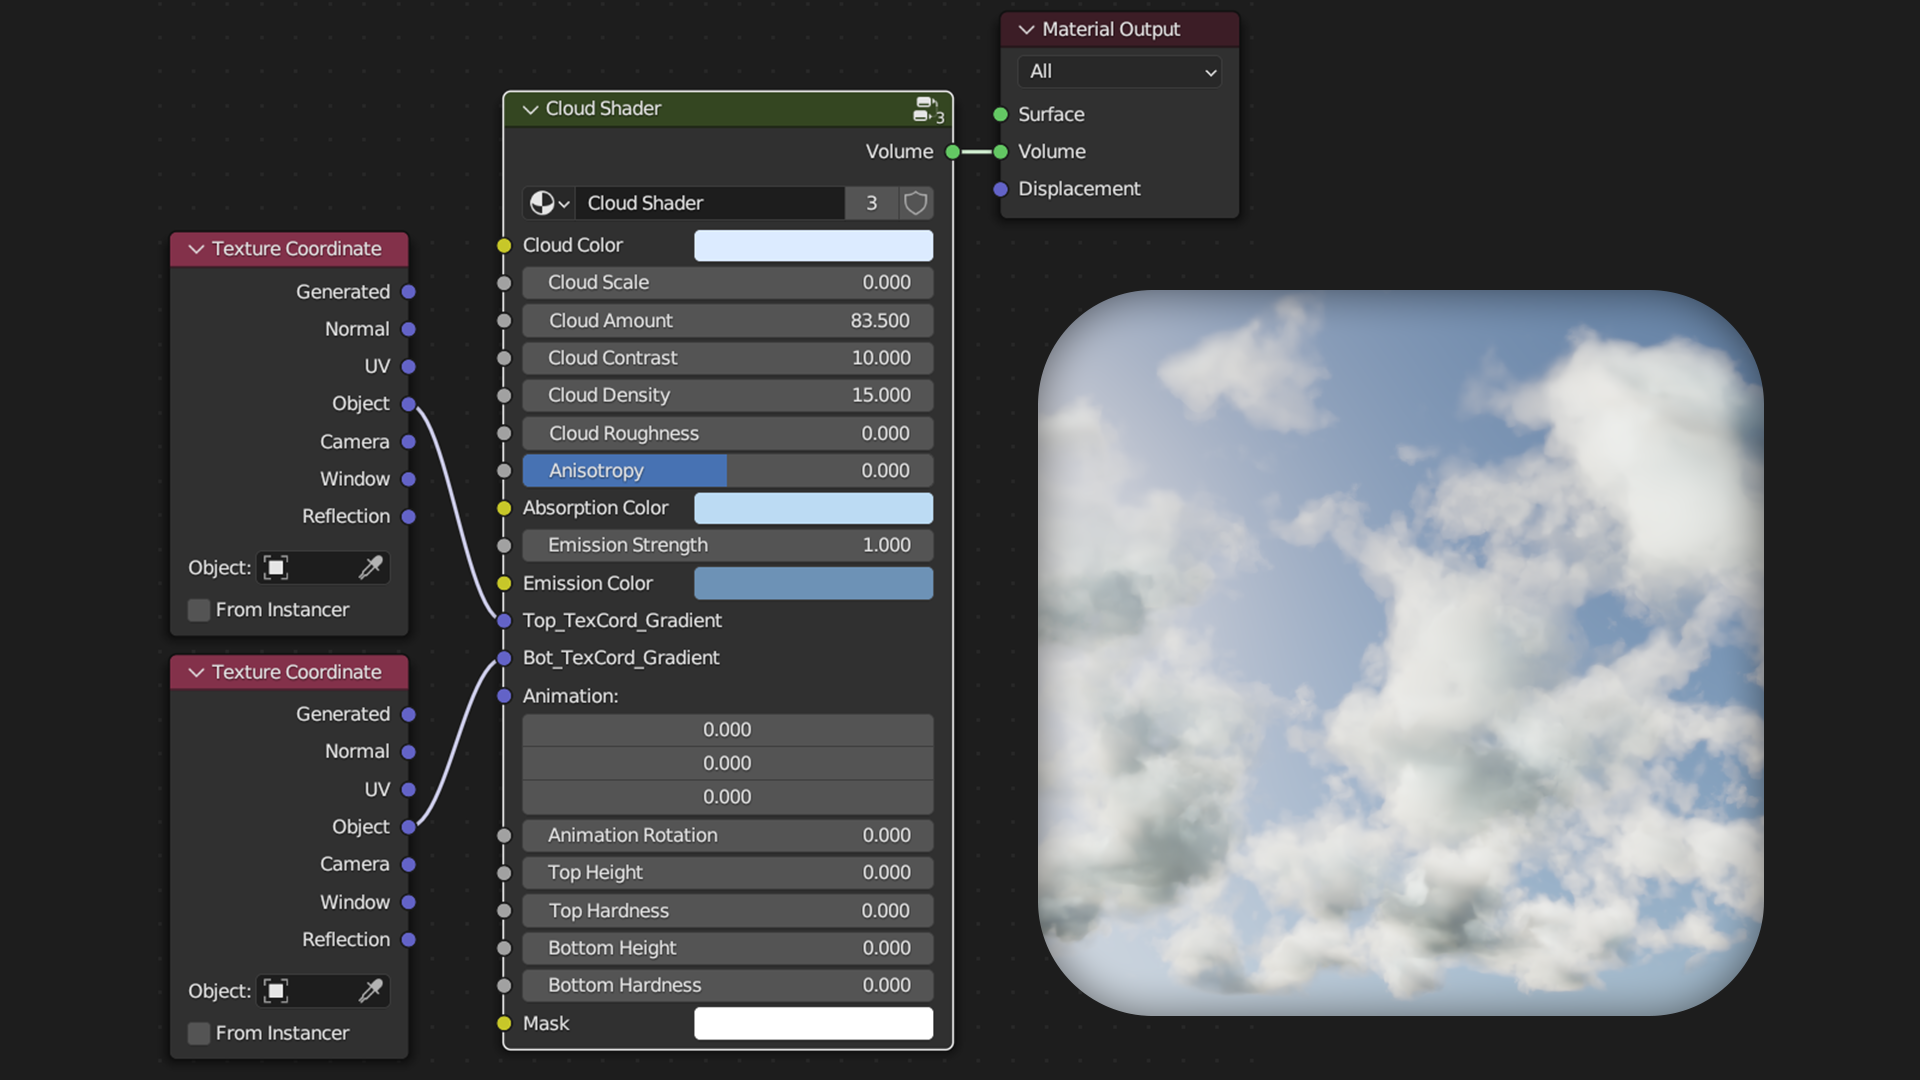Viewport: 1920px width, 1080px height.
Task: Select the eyedropper in the top Texture Coordinate node
Action: (x=371, y=567)
